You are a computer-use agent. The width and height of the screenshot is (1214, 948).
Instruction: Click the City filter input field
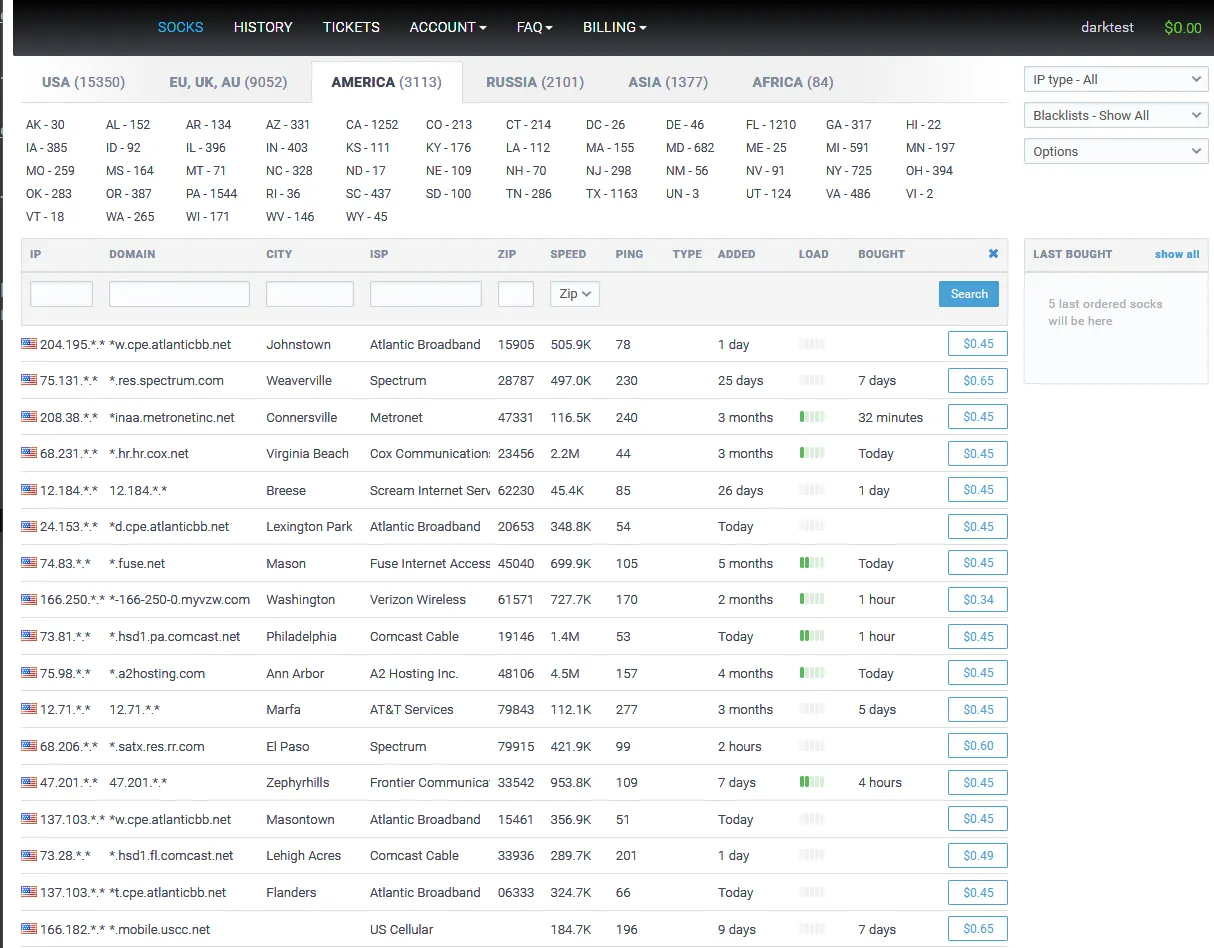[x=309, y=294]
